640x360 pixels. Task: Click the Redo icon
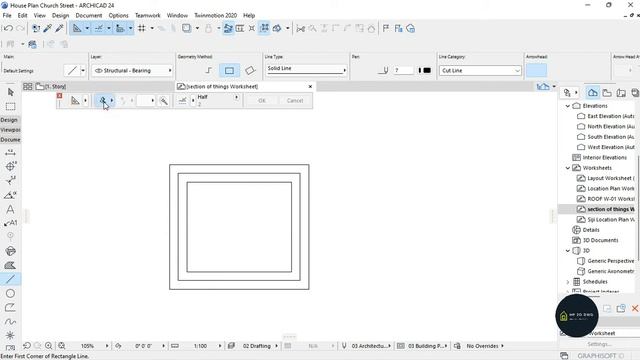point(20,28)
